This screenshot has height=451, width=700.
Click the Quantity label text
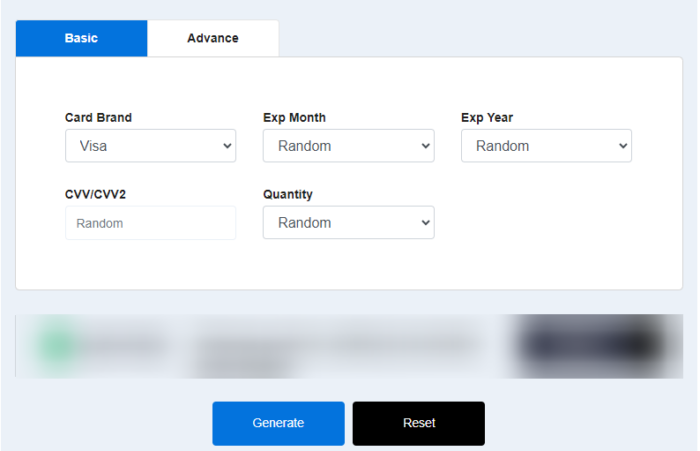pos(288,195)
